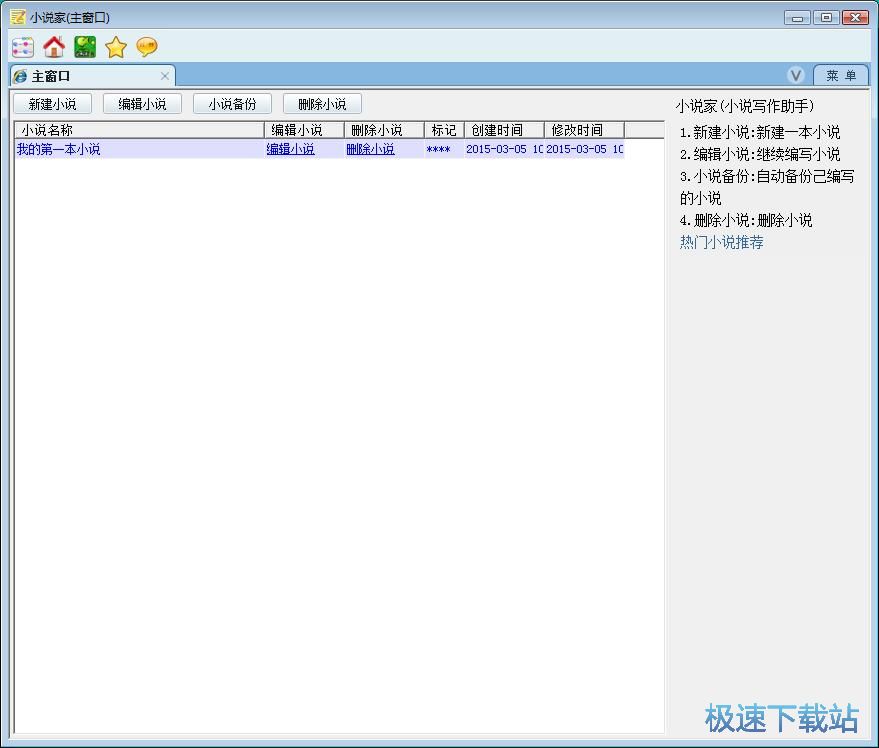Click the 标记 column header
This screenshot has width=879, height=748.
click(445, 130)
